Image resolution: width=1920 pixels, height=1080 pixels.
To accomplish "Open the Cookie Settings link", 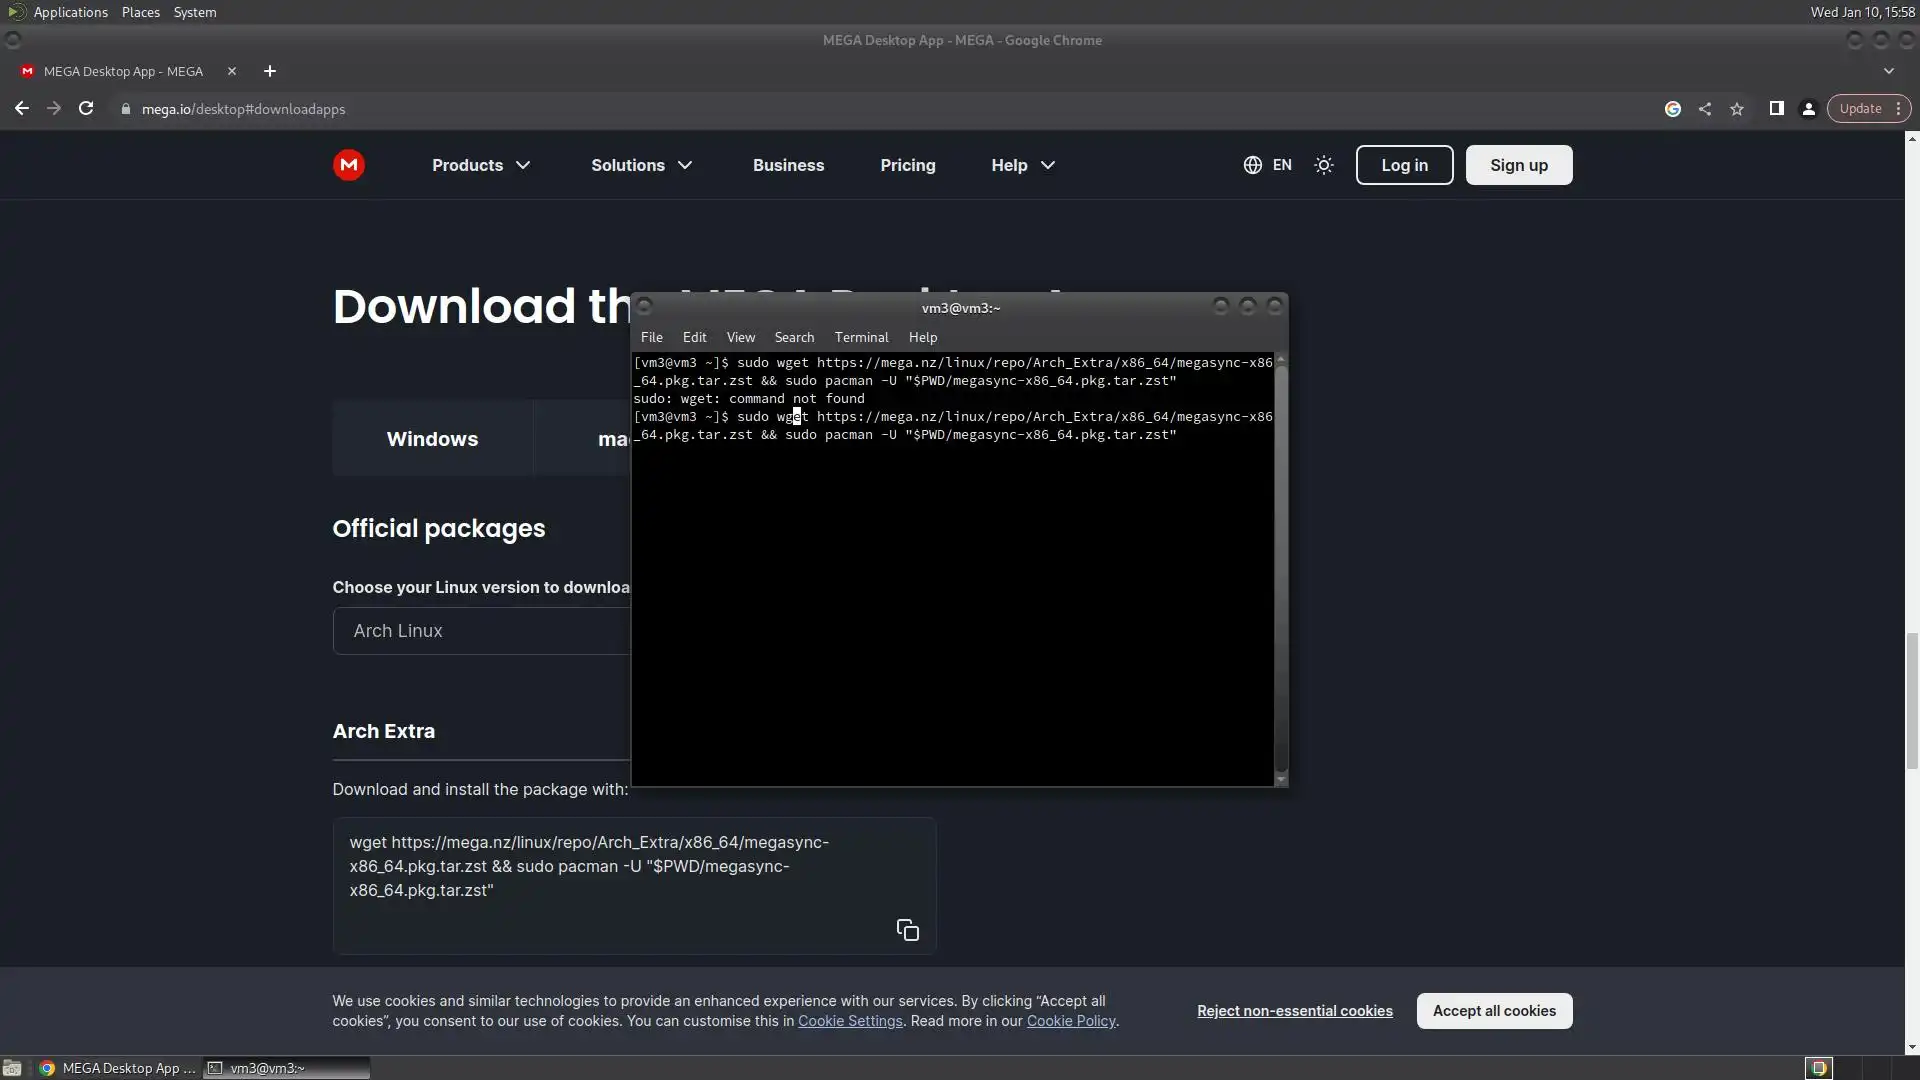I will 850,1021.
